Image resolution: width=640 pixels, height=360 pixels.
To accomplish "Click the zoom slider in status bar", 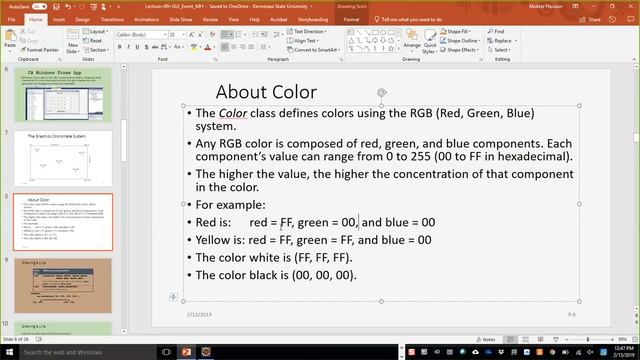I will [x=588, y=340].
